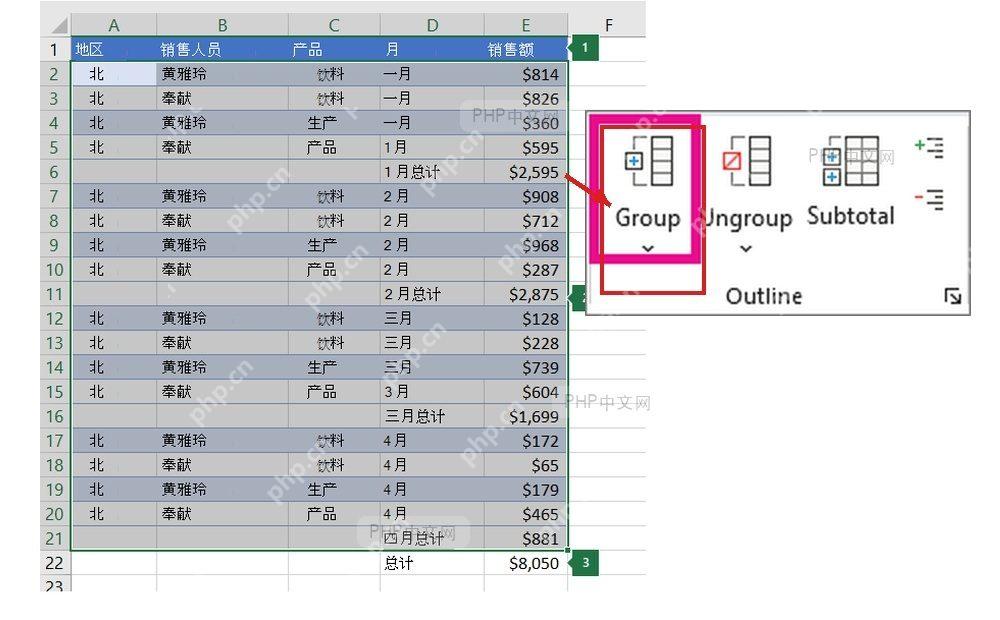Click the 总计 cell in row 22
The width and height of the screenshot is (1000, 620).
point(432,563)
